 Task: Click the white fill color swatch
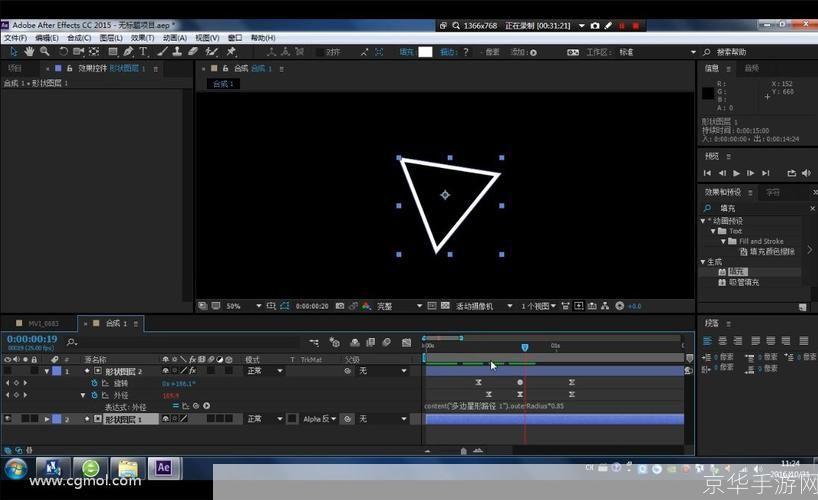coord(425,52)
